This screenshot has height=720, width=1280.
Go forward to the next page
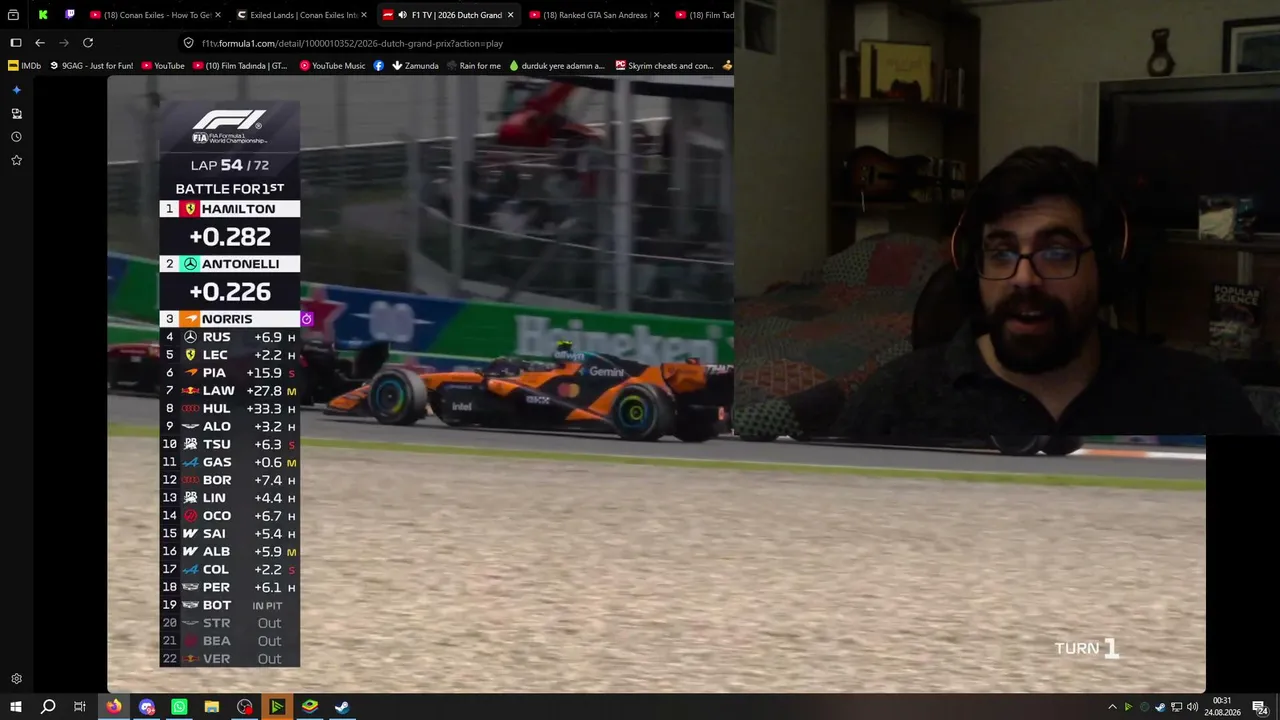tap(64, 43)
